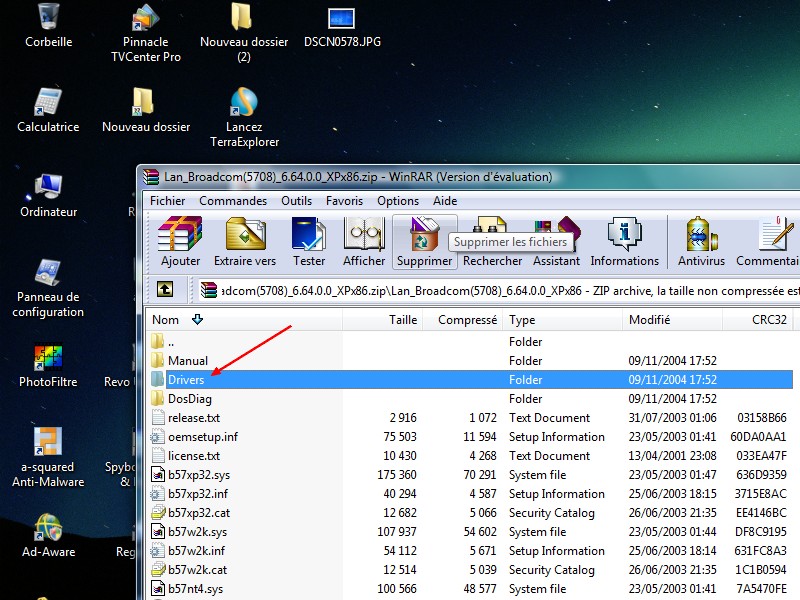Select the Manual folder in the list

coord(188,361)
